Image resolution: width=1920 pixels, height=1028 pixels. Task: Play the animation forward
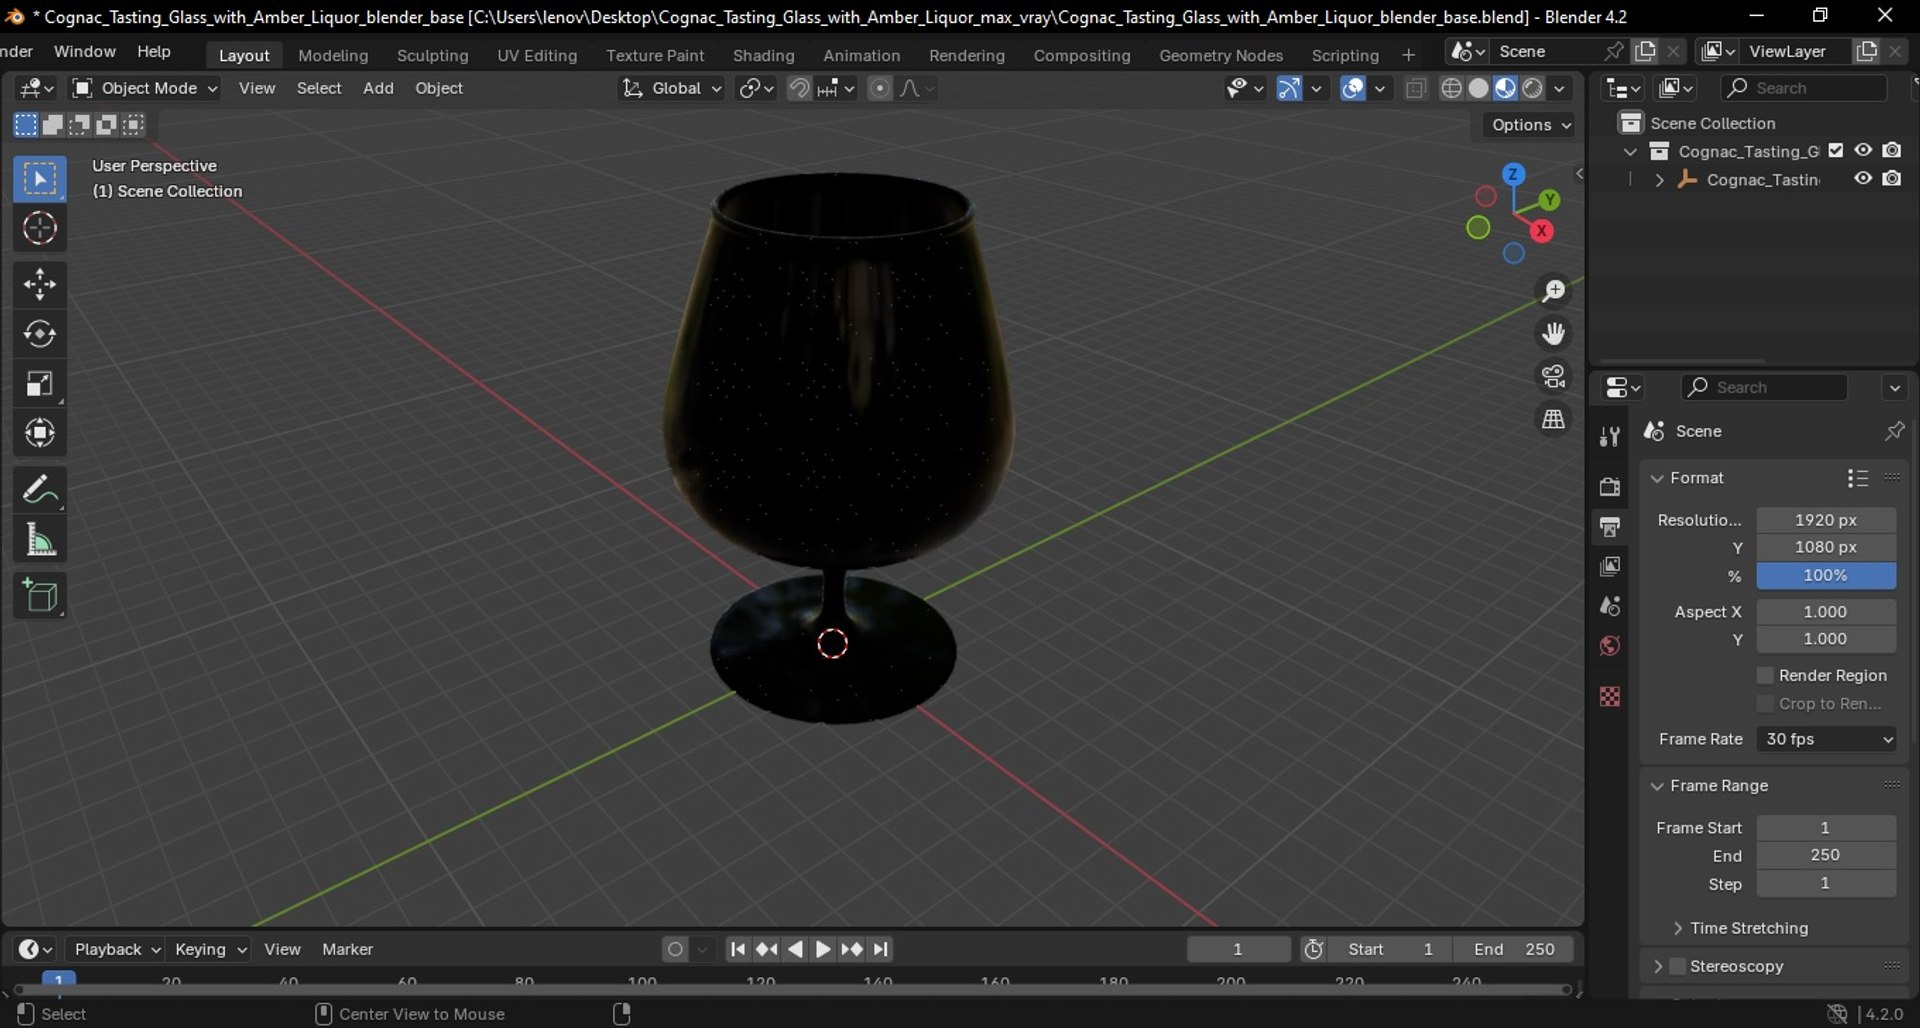[823, 949]
